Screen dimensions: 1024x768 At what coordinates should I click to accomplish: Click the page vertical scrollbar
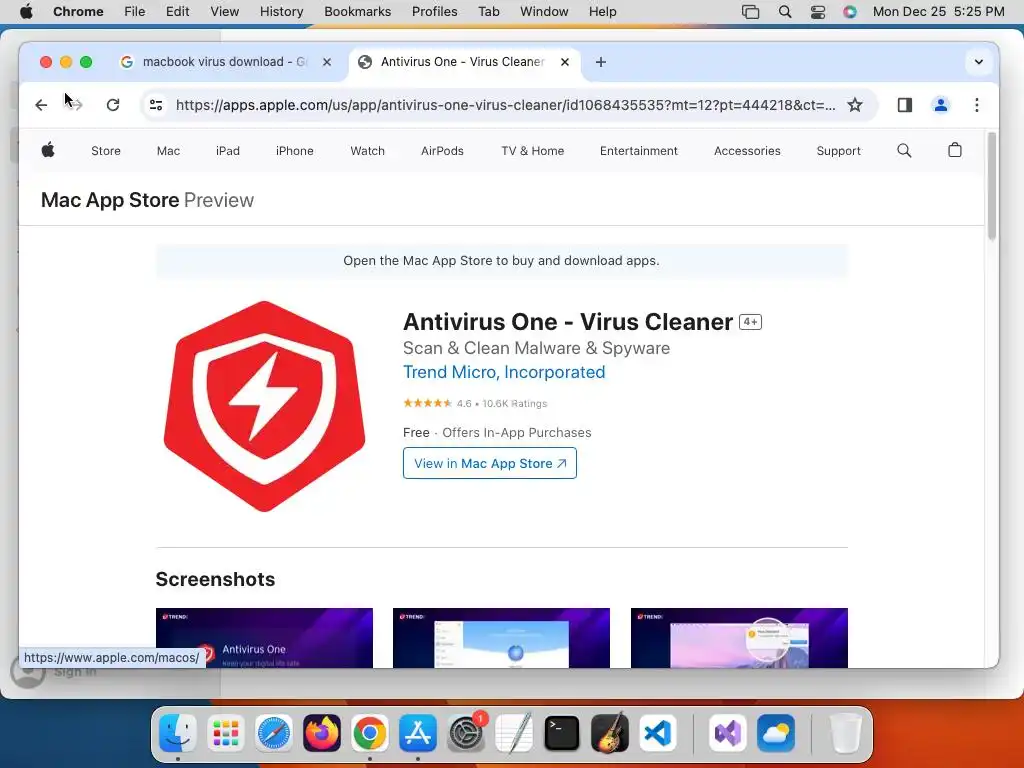(991, 186)
